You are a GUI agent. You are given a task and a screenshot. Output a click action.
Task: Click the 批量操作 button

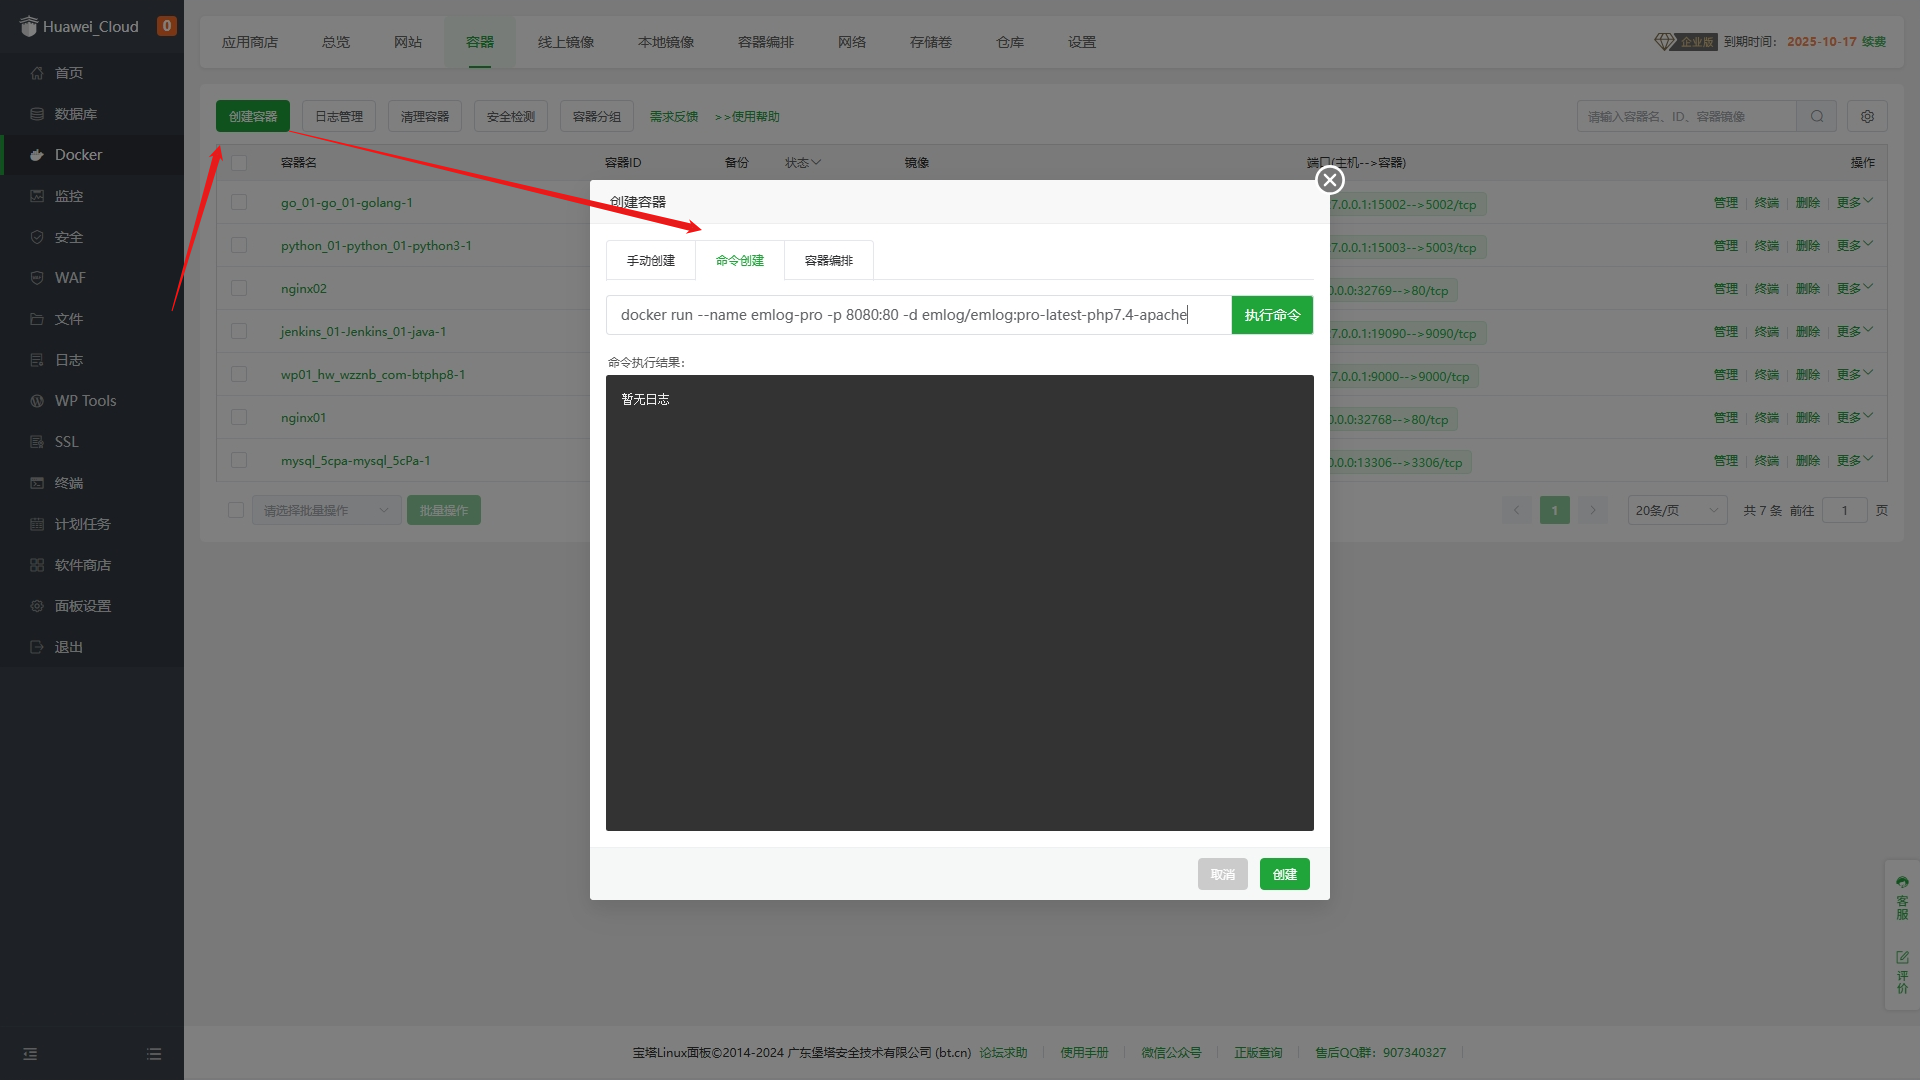click(x=444, y=510)
